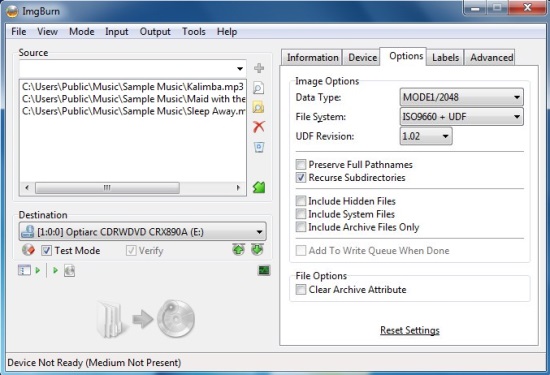Open the log window icon

264,270
